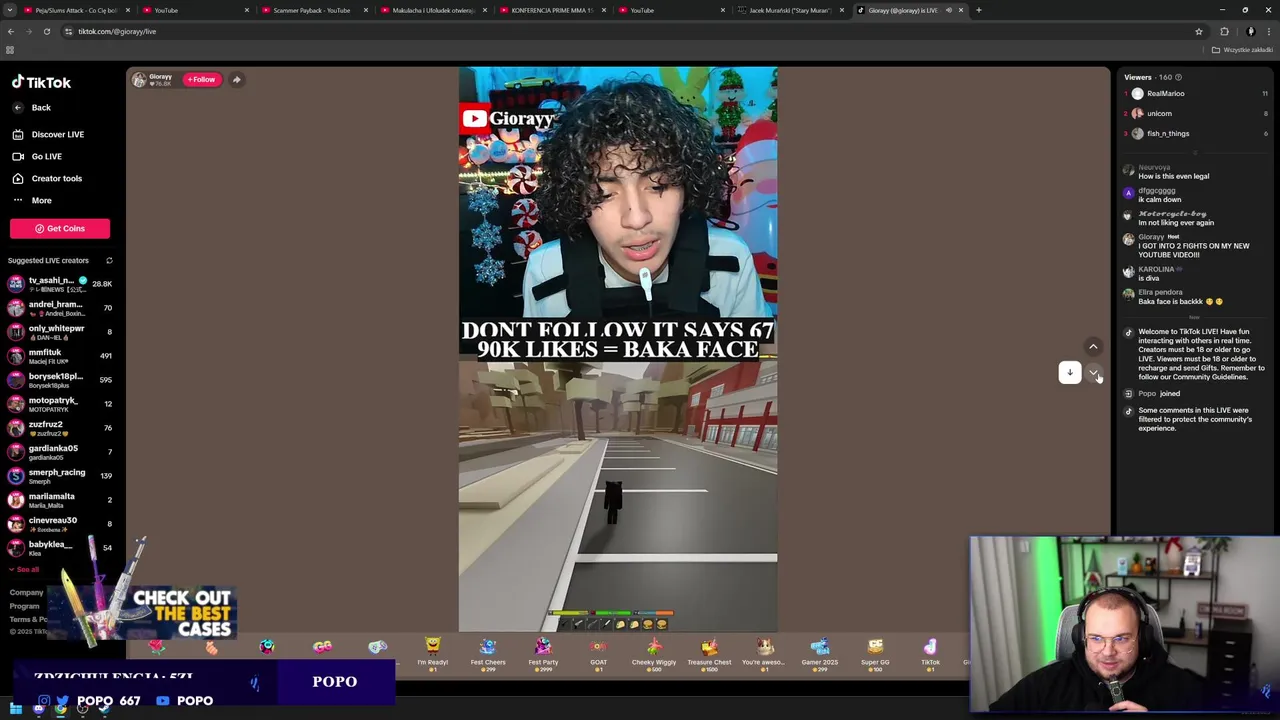Collapse chat panel with up chevron
Viewport: 1280px width, 720px height.
tap(1093, 347)
